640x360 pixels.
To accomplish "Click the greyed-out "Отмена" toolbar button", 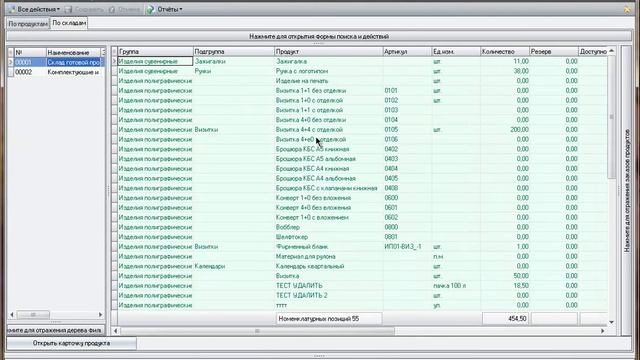I will [125, 9].
